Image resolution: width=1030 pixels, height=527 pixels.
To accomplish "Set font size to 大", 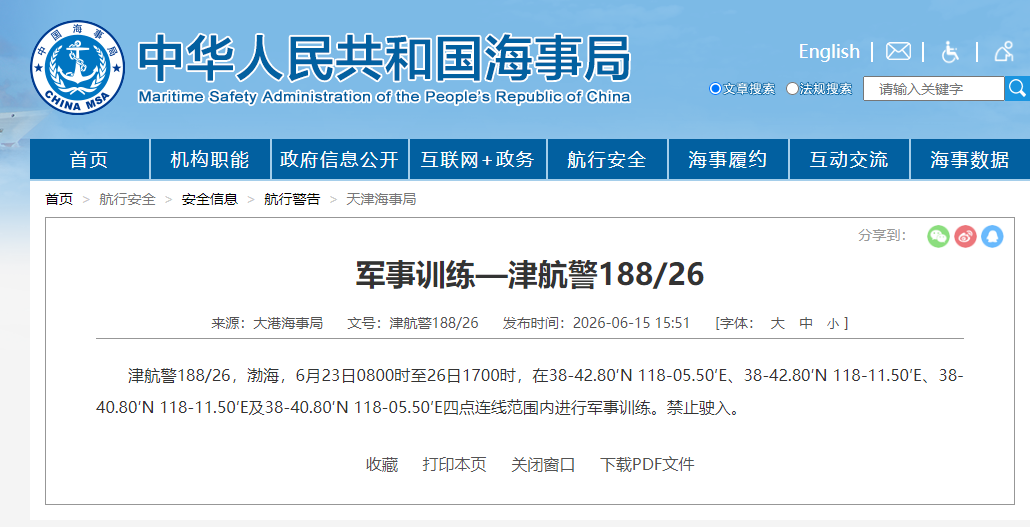I will 777,323.
